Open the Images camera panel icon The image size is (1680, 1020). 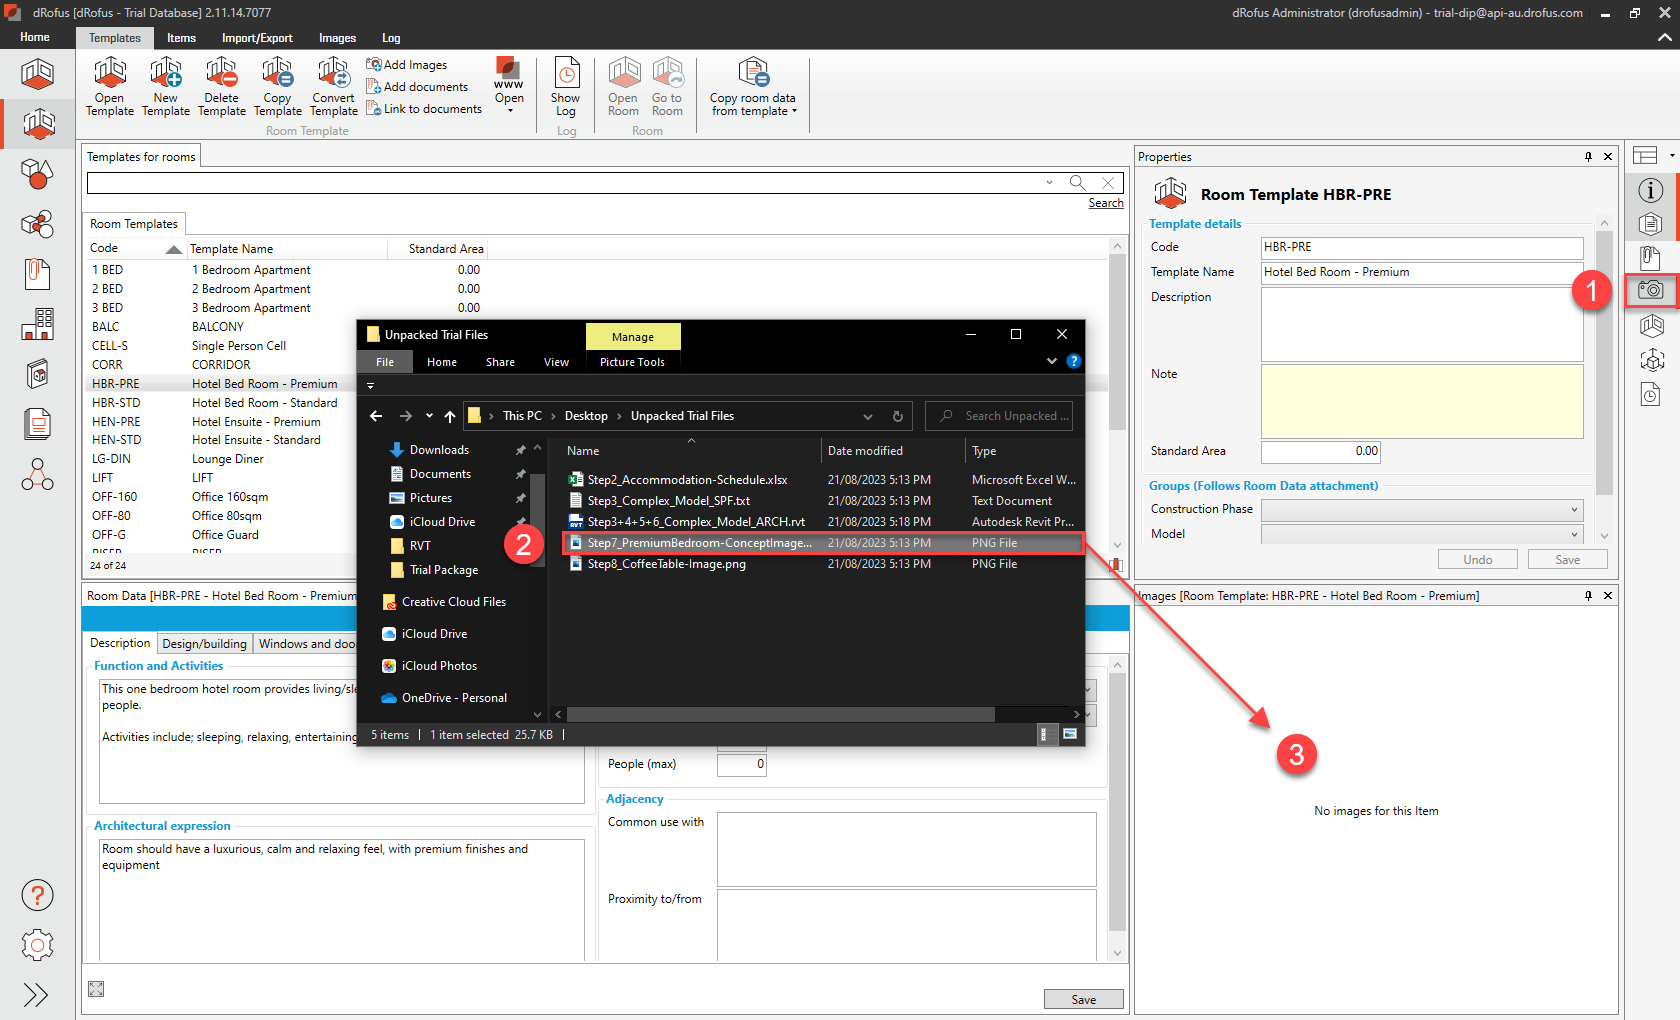tap(1651, 290)
